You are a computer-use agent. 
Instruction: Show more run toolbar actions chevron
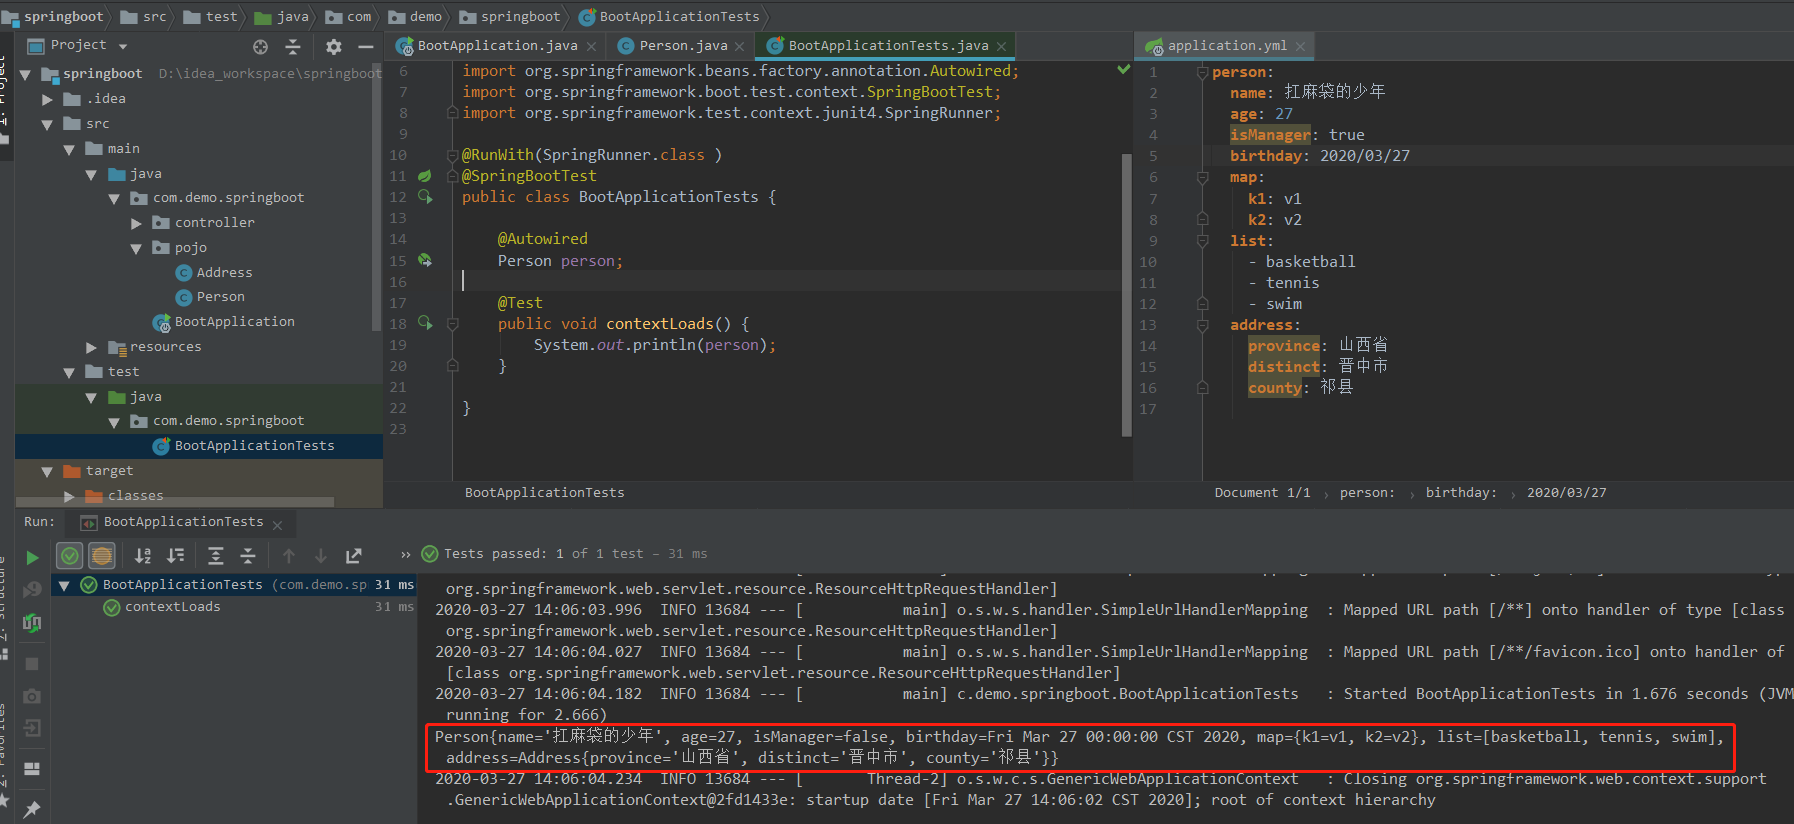tap(405, 554)
